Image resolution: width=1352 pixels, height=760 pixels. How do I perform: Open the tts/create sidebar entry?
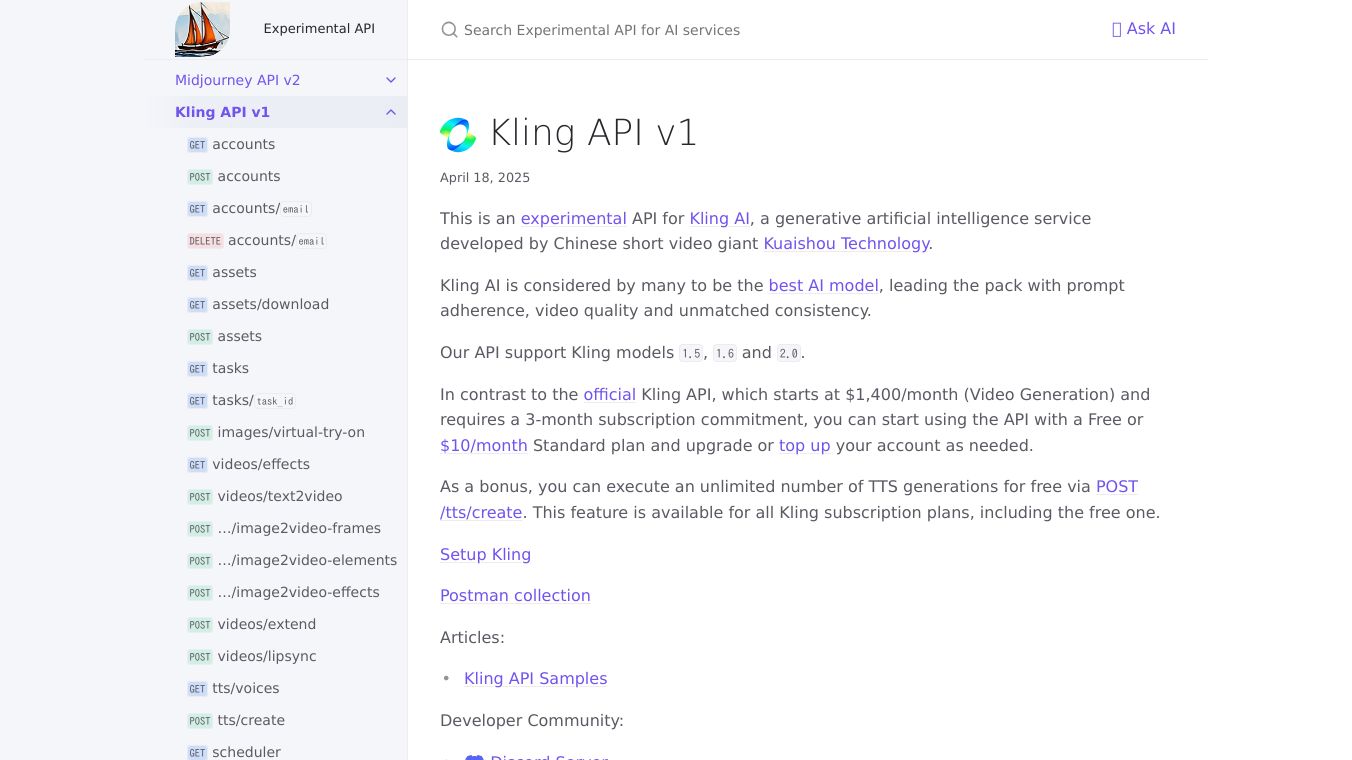coord(251,720)
